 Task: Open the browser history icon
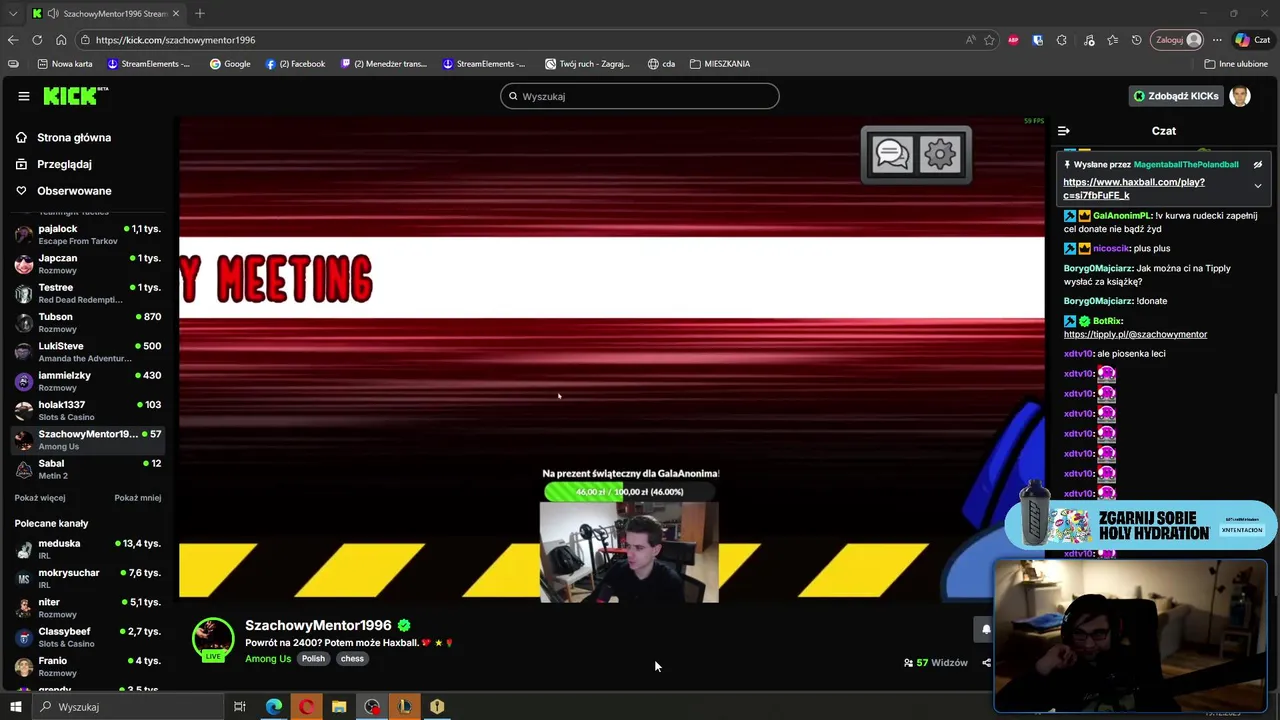click(1136, 40)
